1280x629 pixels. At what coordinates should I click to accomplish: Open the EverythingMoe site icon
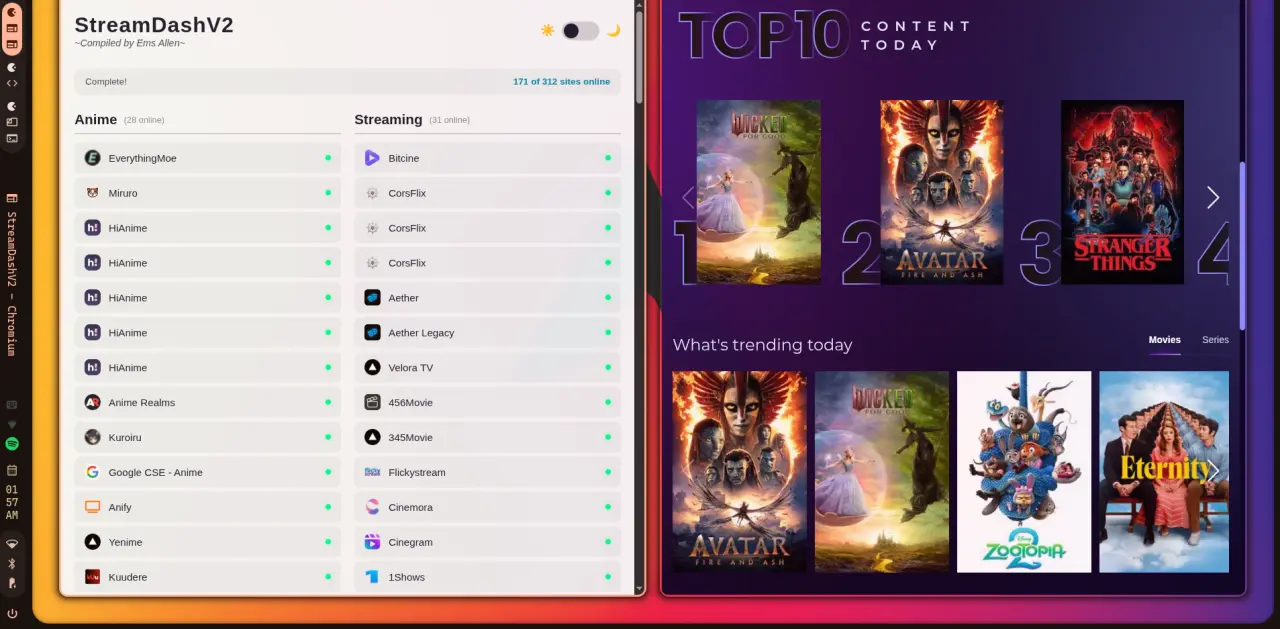(x=92, y=158)
